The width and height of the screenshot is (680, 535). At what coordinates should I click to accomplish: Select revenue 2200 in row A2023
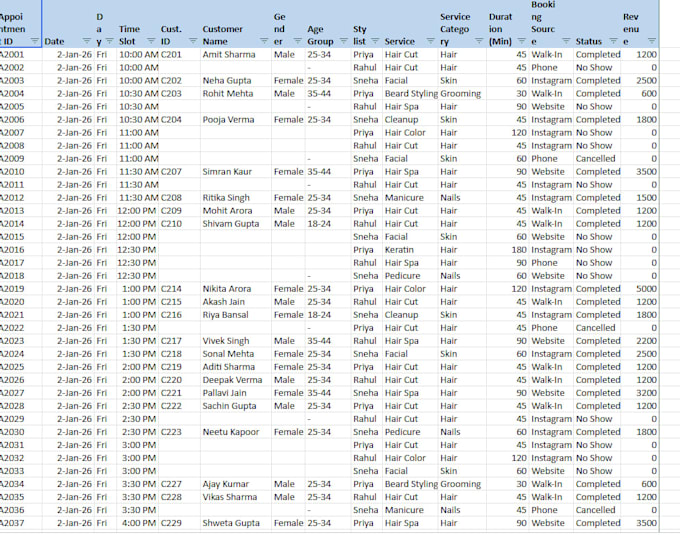[x=640, y=341]
